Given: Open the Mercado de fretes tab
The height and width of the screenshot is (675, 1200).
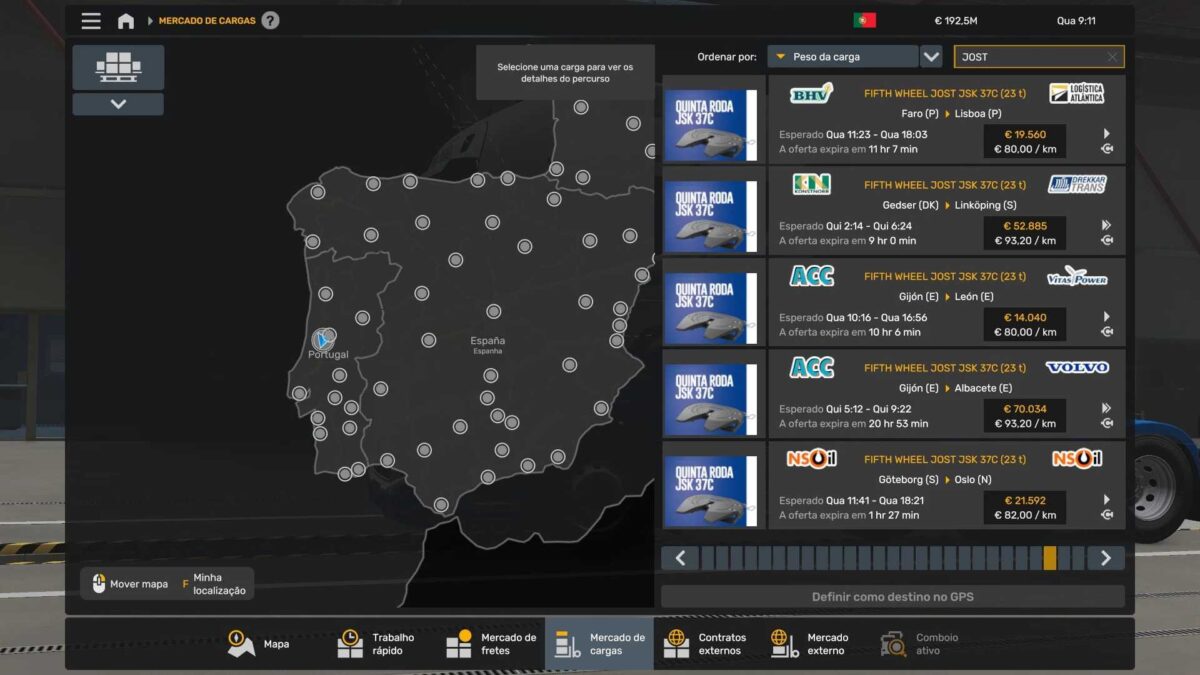Looking at the screenshot, I should tap(491, 644).
